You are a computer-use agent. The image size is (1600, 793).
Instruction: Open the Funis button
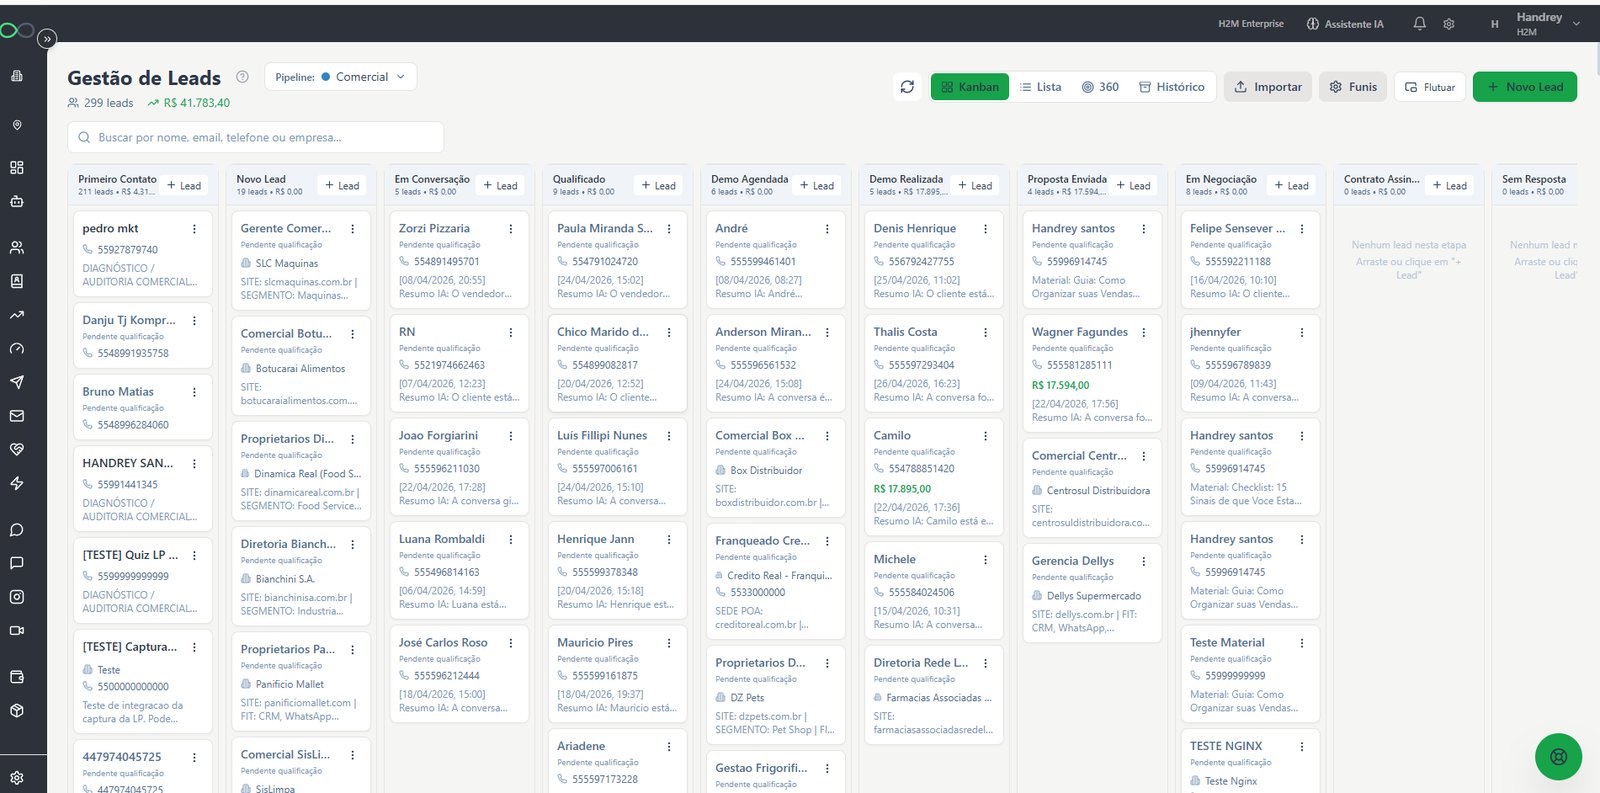tap(1353, 87)
